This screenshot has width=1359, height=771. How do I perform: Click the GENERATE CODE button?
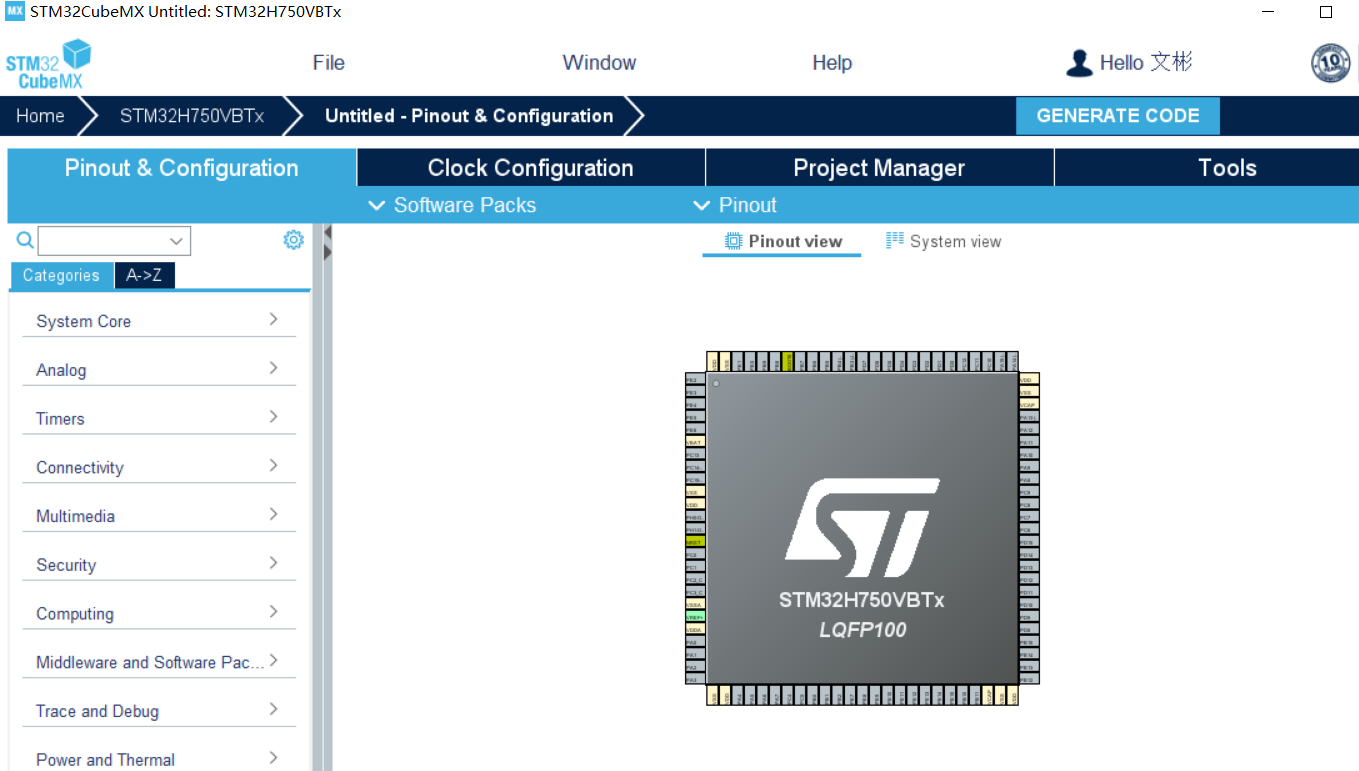tap(1118, 116)
